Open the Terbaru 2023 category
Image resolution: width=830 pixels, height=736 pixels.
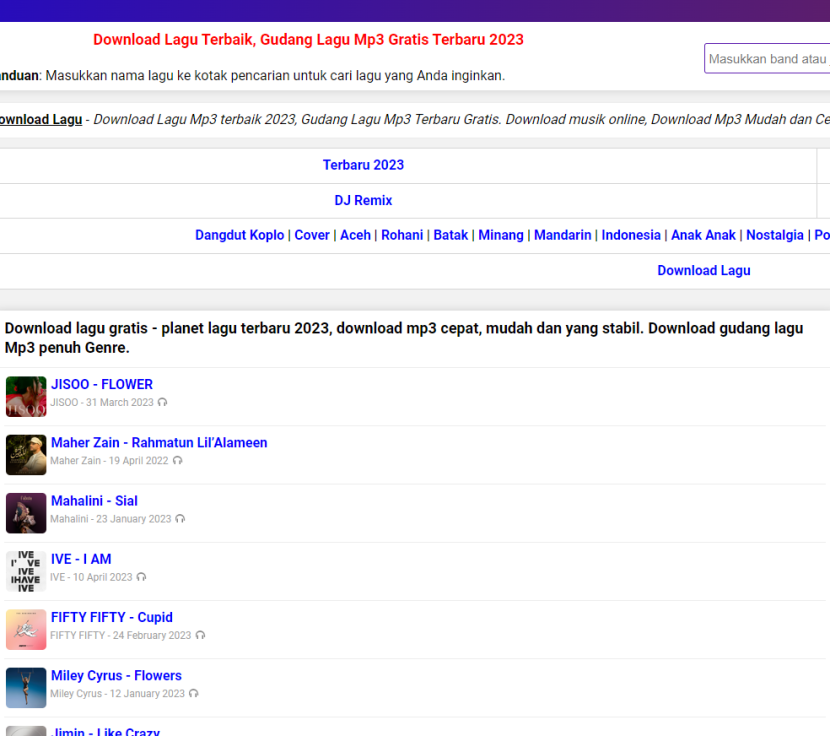[363, 165]
